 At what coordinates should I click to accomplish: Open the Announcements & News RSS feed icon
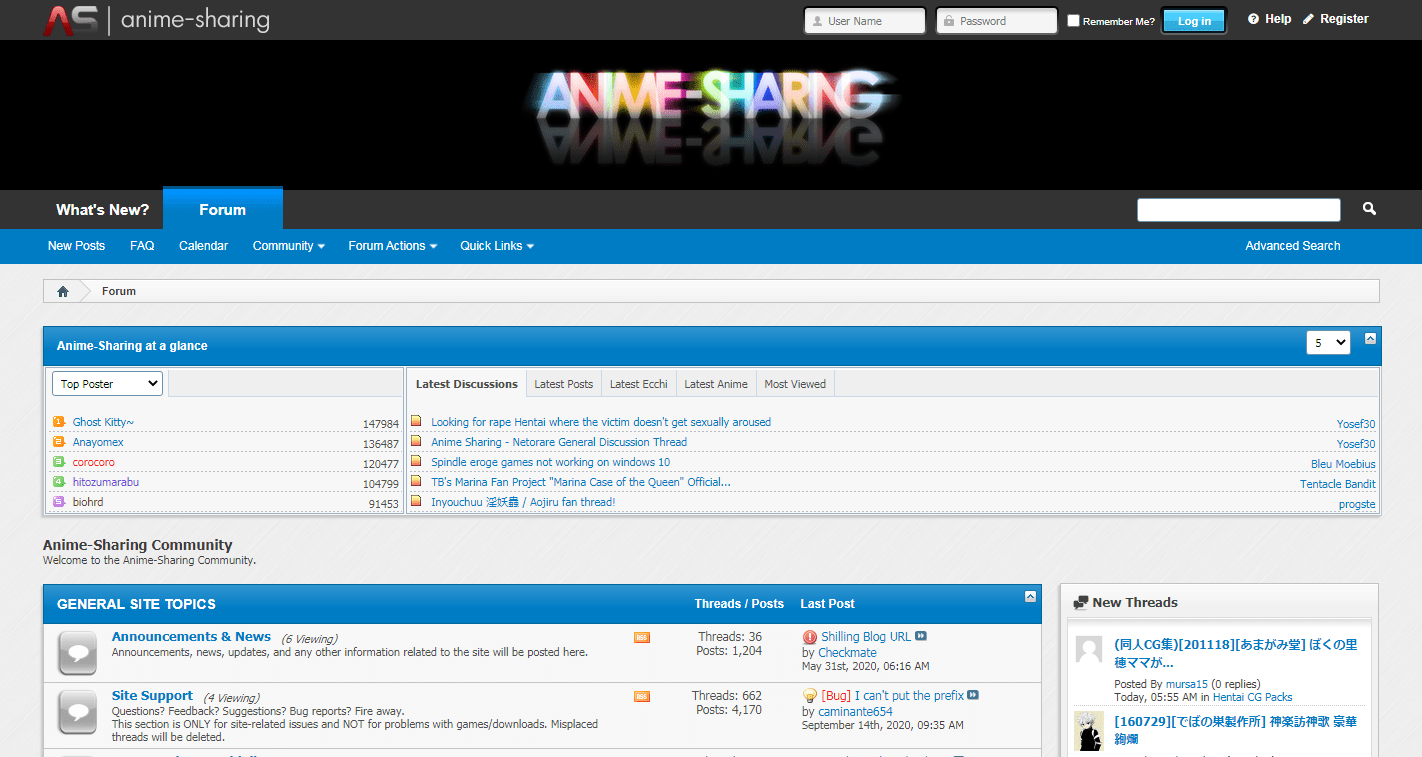point(642,637)
